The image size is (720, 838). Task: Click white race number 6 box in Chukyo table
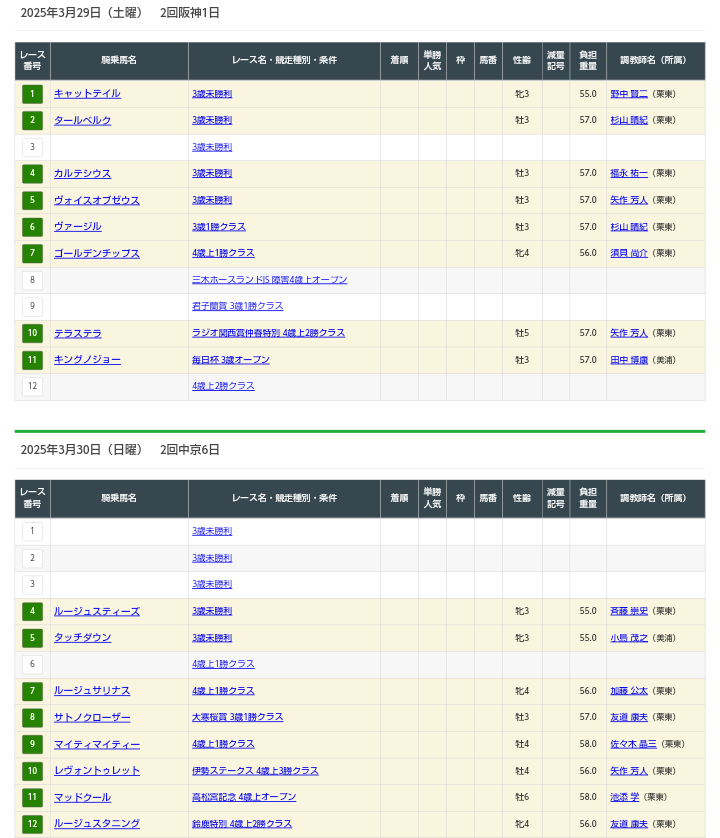33,664
